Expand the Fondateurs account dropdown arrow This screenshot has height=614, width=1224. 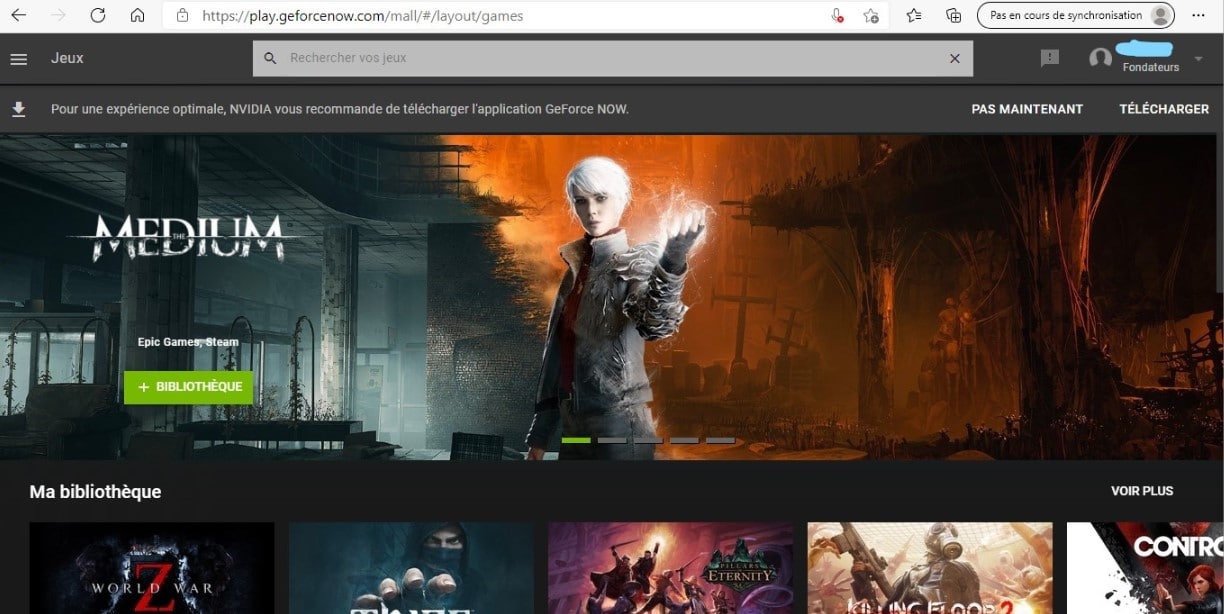click(1199, 59)
